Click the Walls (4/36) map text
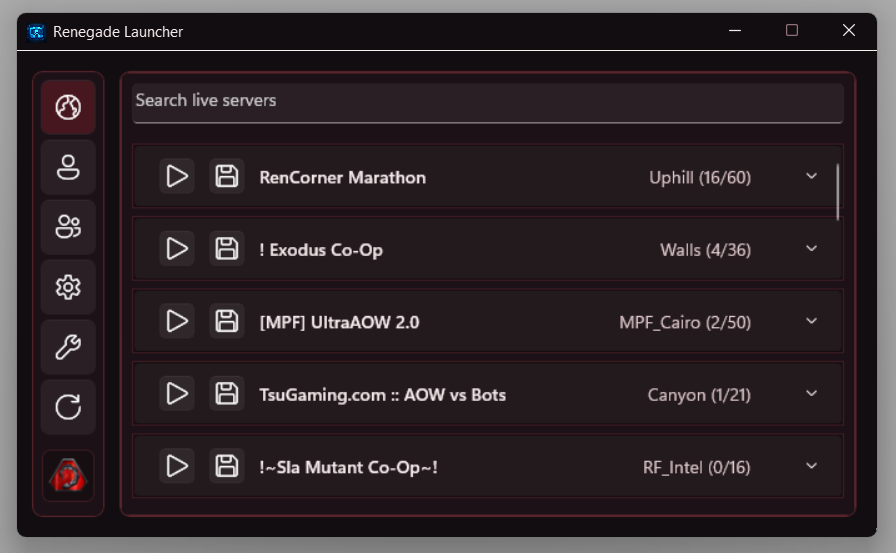The height and width of the screenshot is (553, 896). (706, 250)
